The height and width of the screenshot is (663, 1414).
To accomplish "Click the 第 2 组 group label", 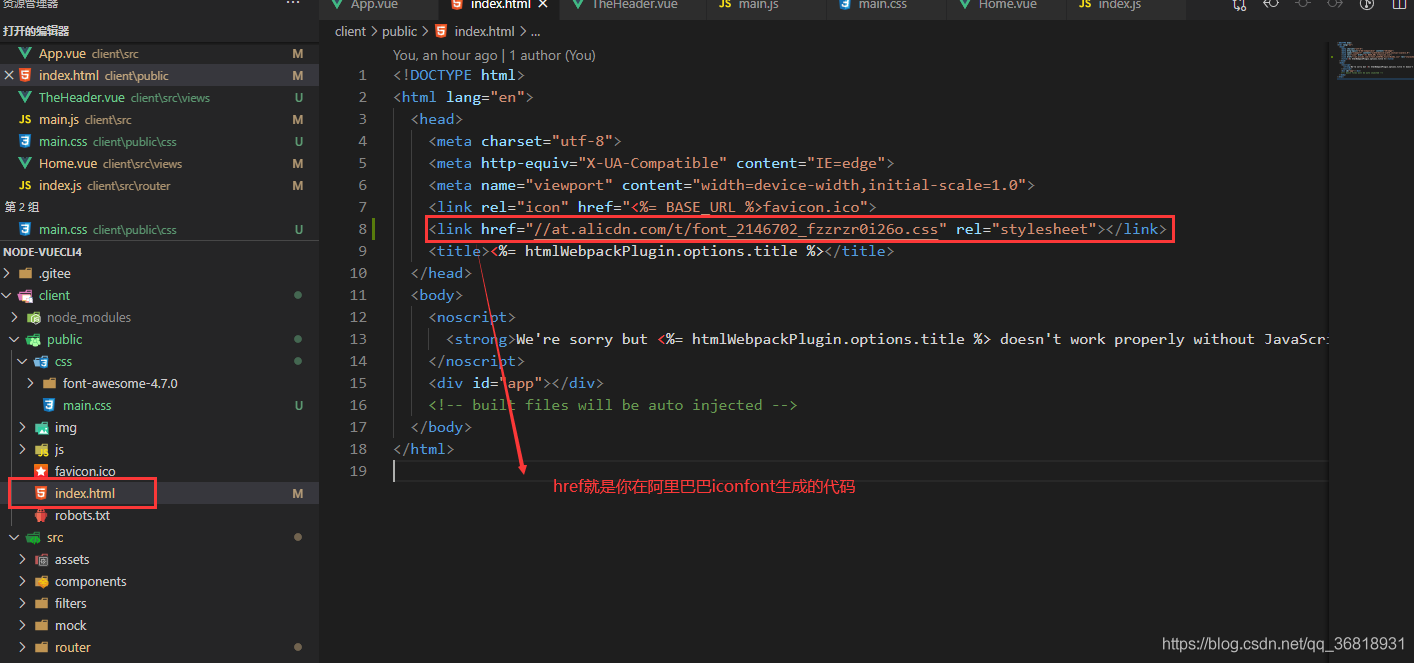I will click(x=22, y=207).
